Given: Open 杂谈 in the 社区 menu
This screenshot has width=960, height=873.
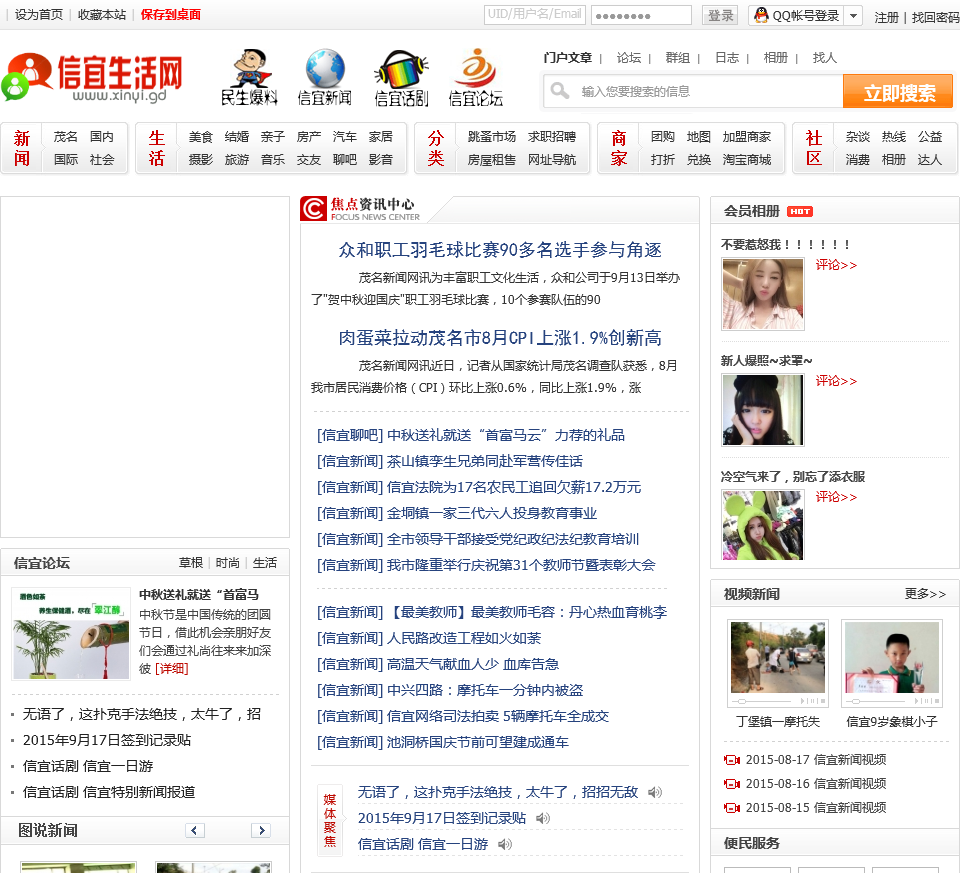Looking at the screenshot, I should [x=857, y=137].
